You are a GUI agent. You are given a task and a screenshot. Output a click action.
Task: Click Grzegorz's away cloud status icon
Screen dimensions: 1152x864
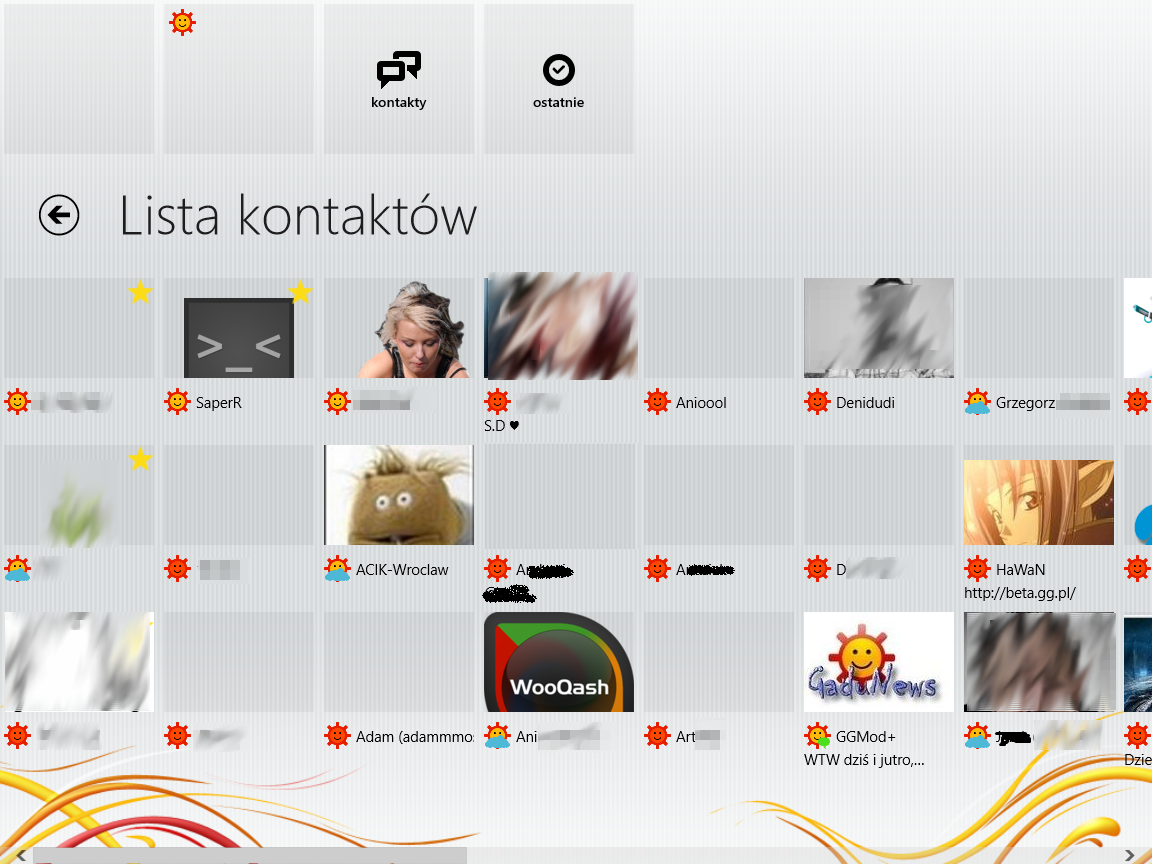coord(977,402)
